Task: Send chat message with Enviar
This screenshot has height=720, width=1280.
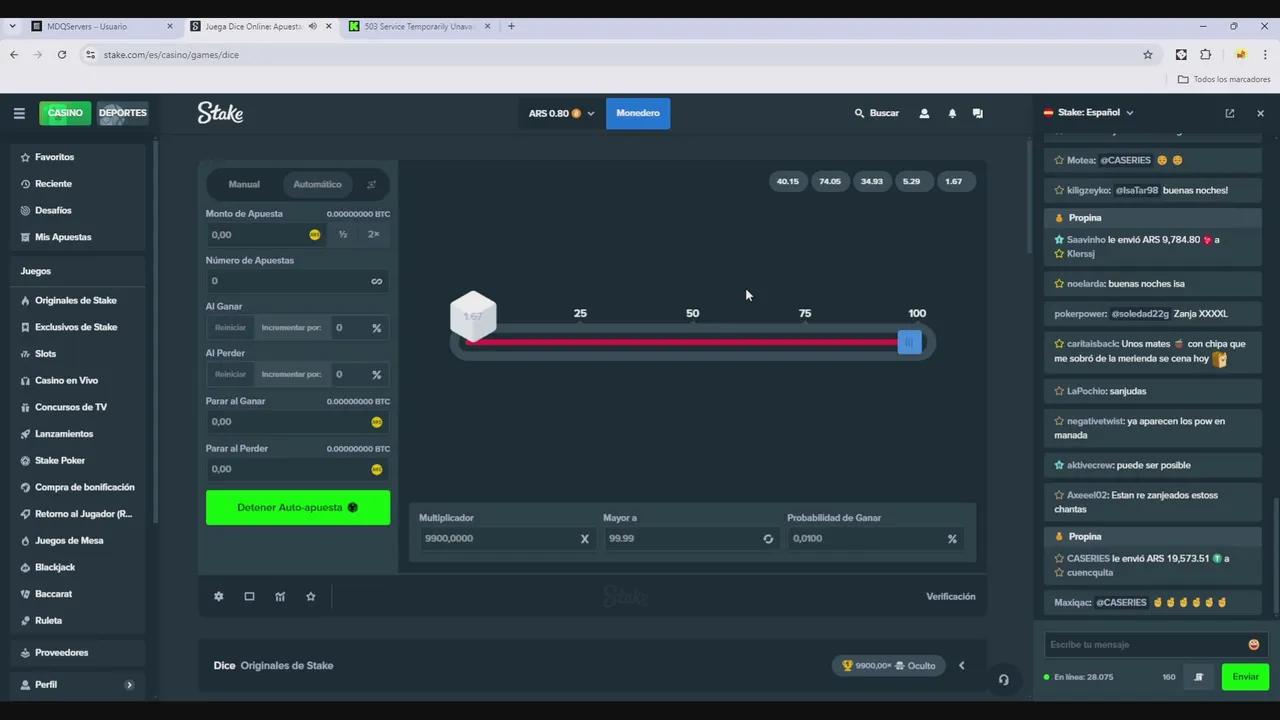Action: [1245, 677]
